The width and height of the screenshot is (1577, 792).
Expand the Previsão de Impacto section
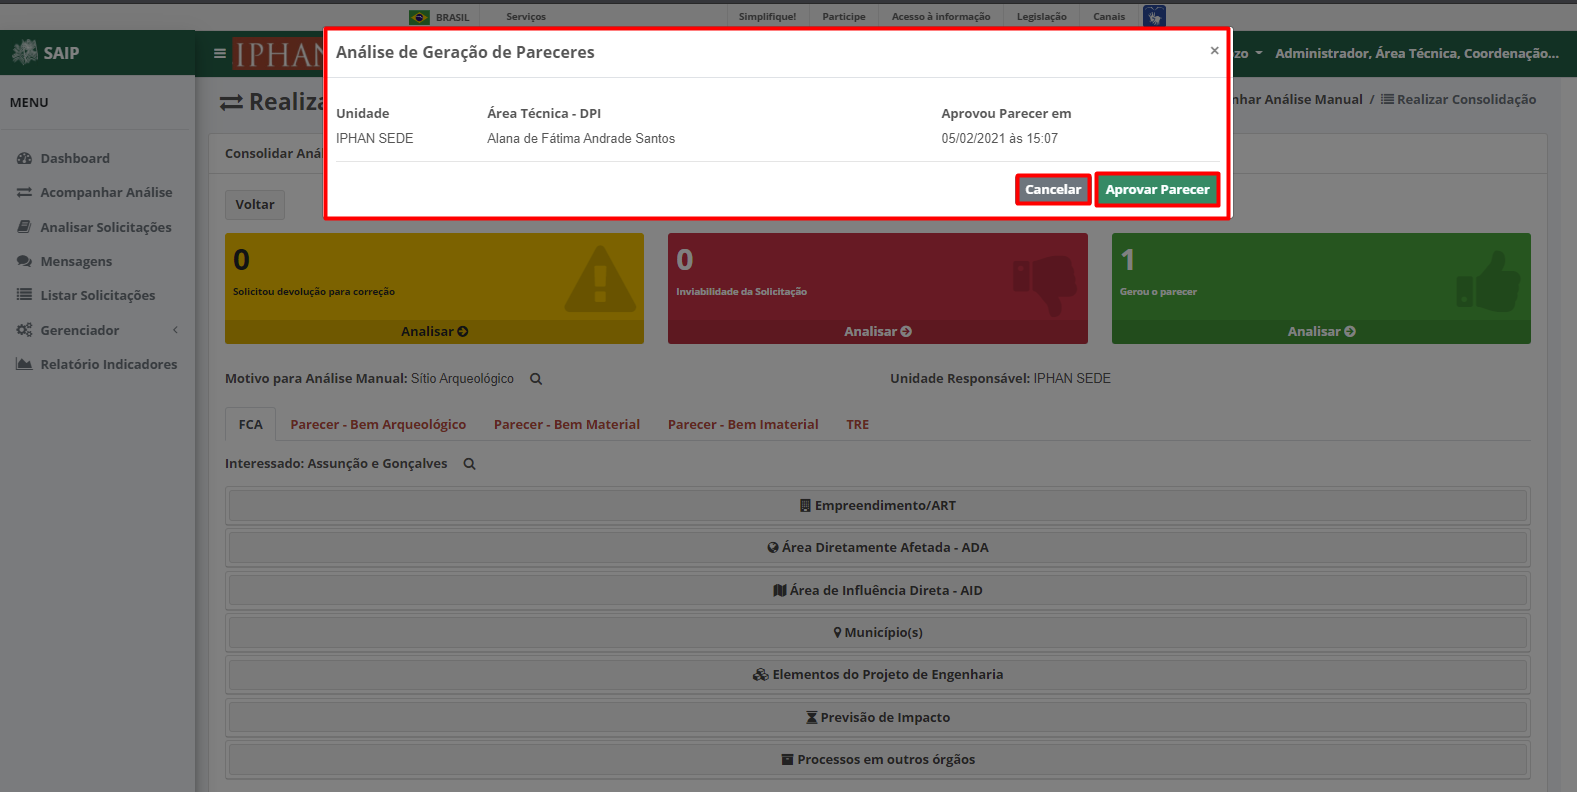[878, 717]
